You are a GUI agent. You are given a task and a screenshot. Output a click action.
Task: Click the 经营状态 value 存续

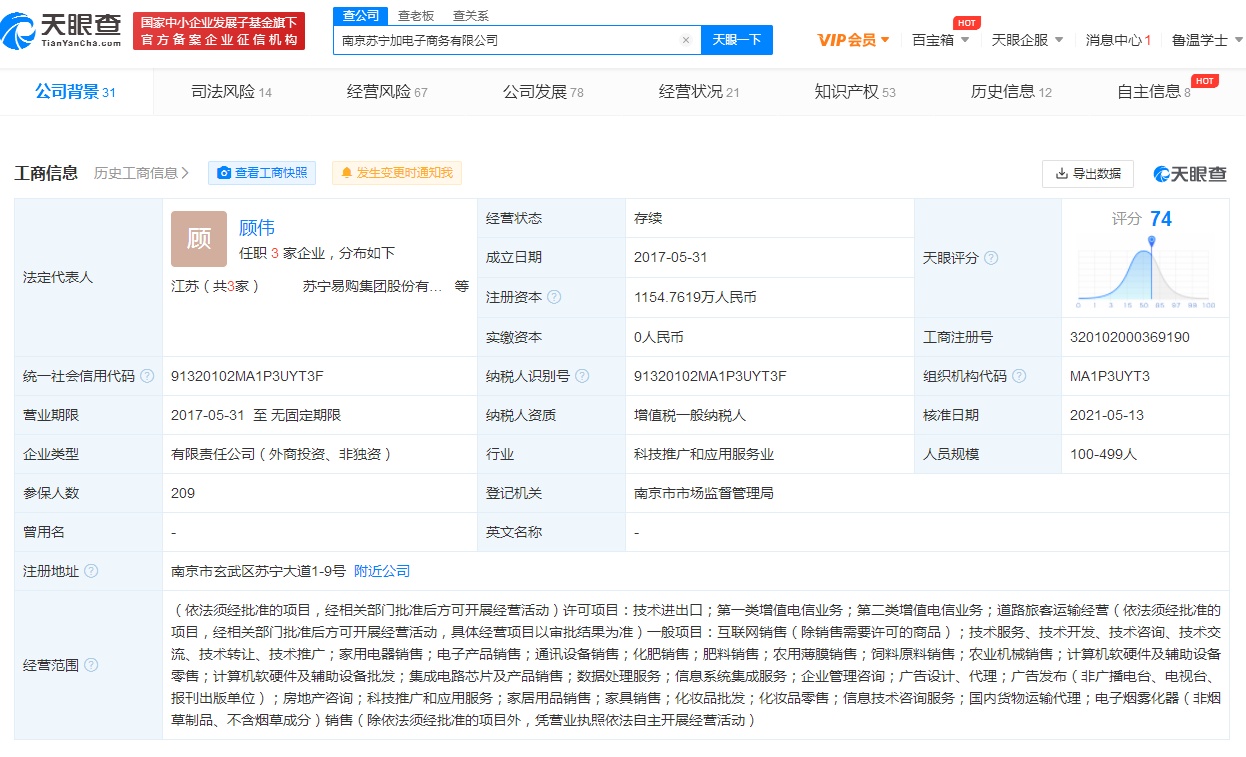click(648, 218)
